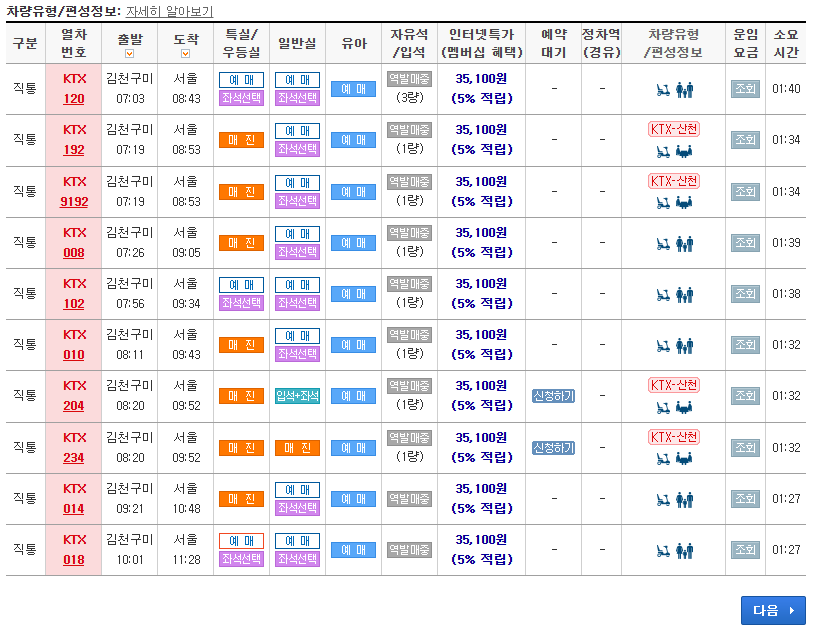823x644 pixels.
Task: Click wheelchair icon in KTX 234 row
Action: point(663,459)
